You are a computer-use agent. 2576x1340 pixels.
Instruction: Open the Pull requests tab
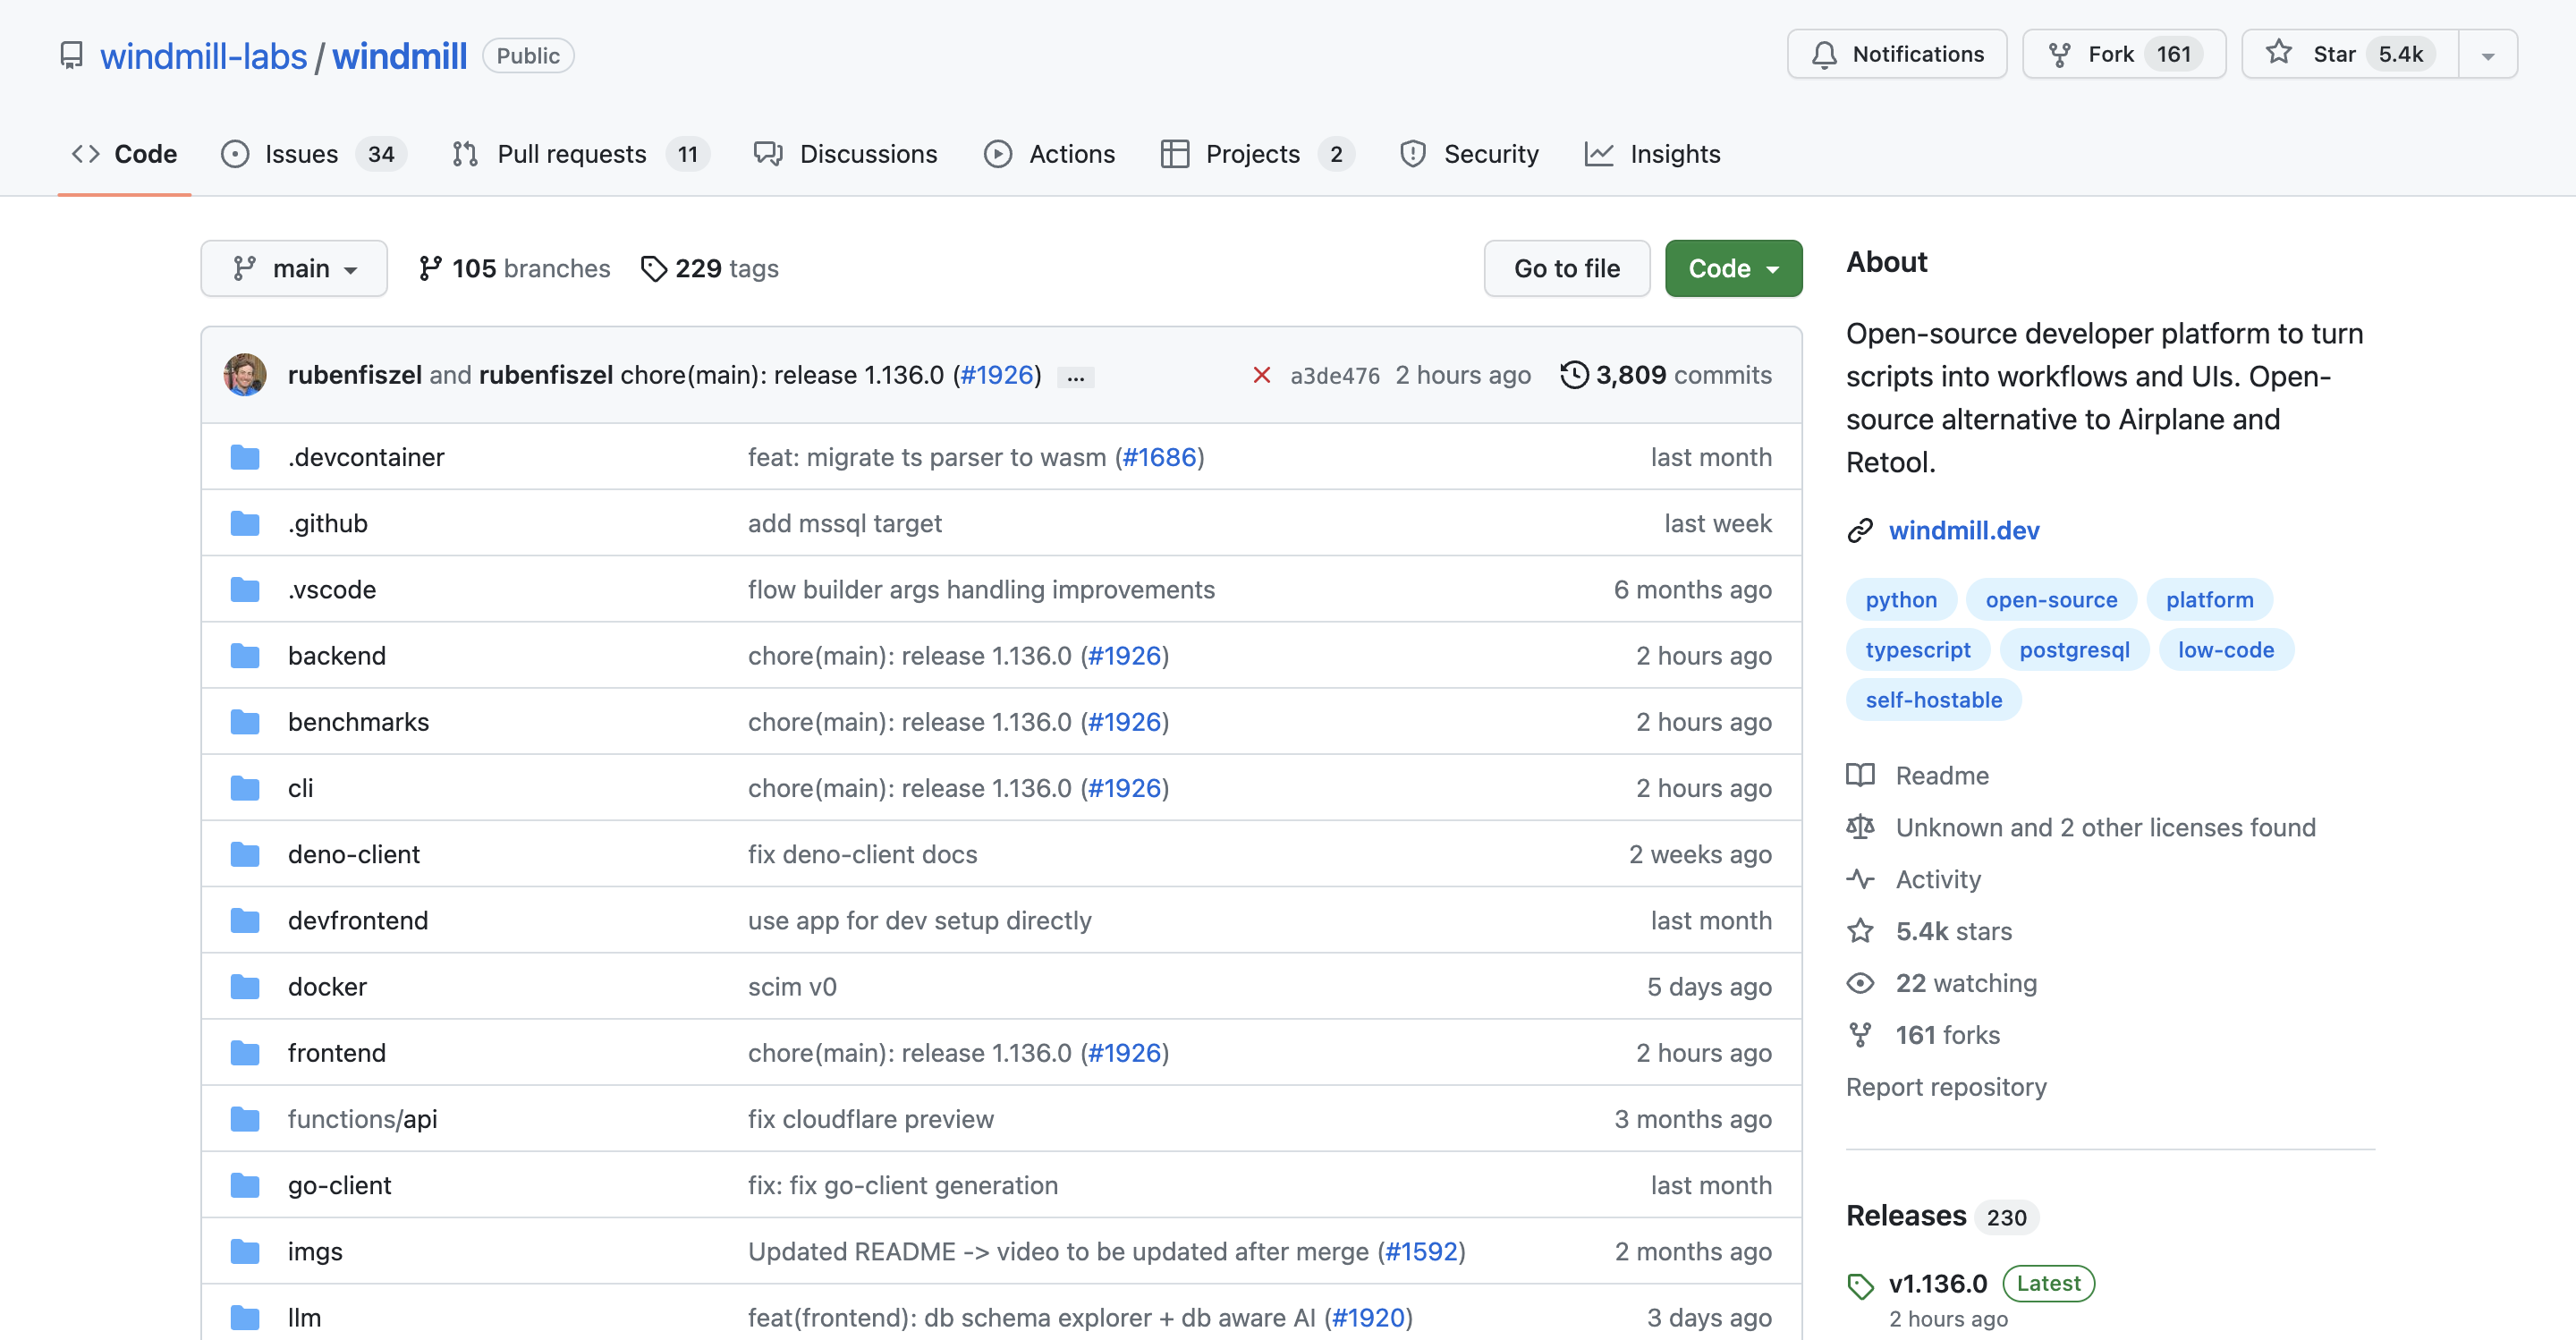click(x=580, y=153)
